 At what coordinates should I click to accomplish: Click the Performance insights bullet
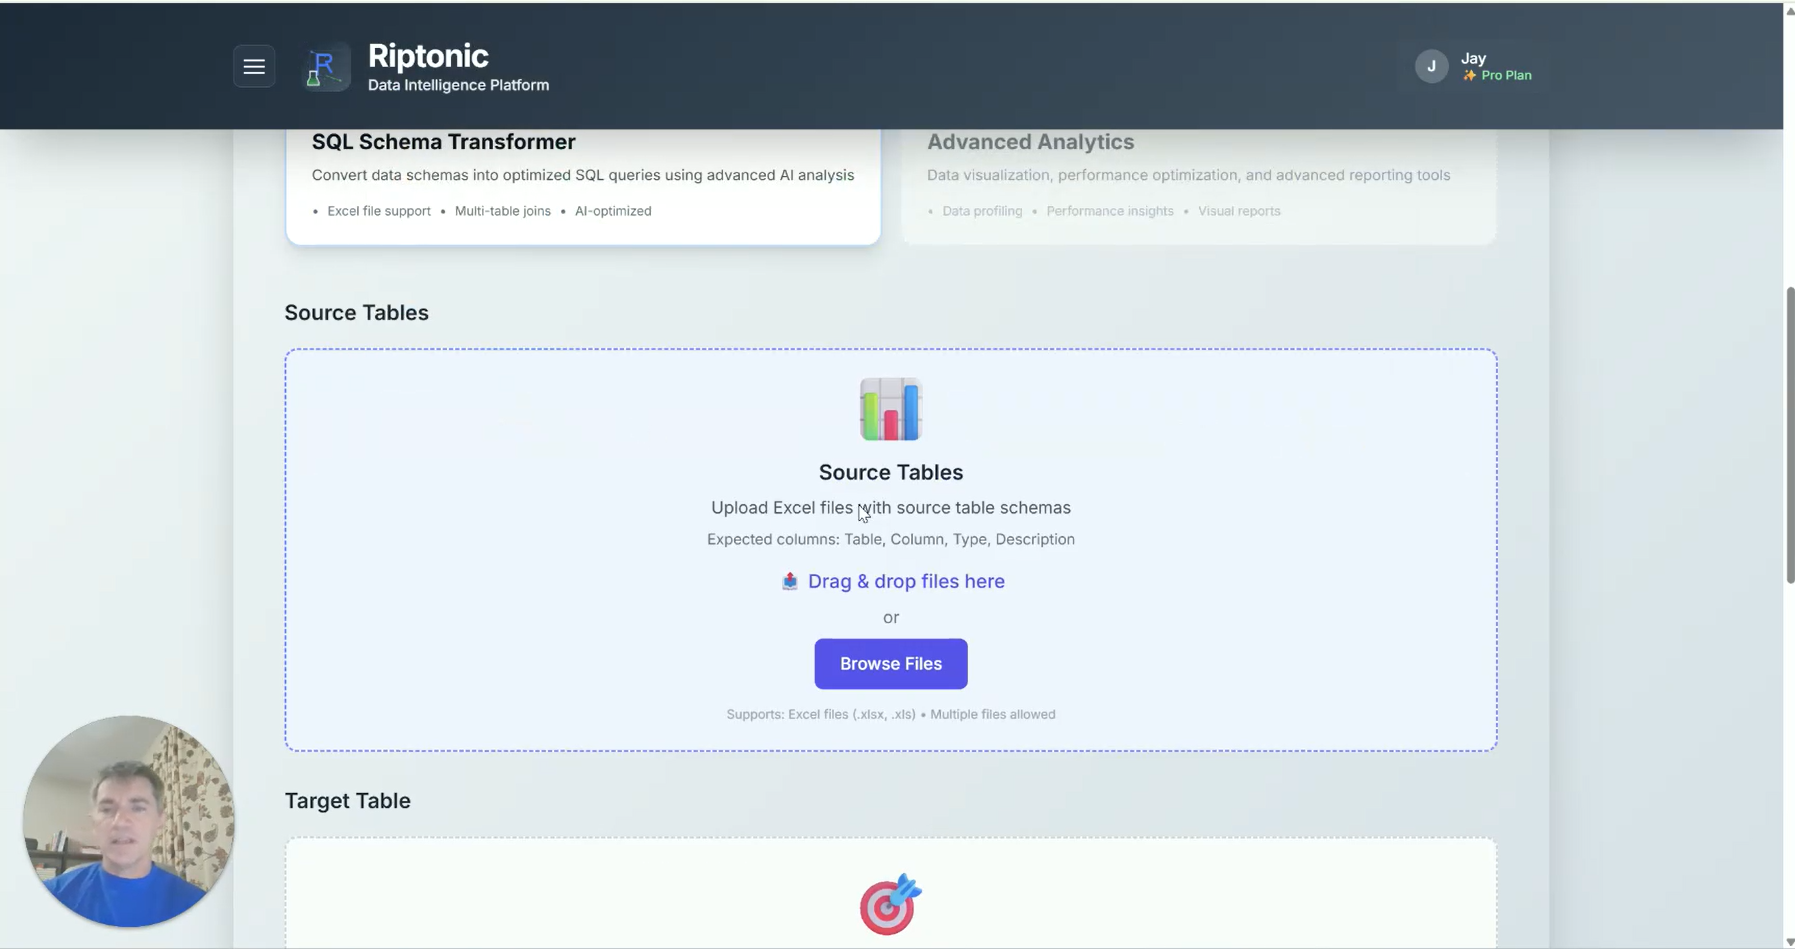pyautogui.click(x=1110, y=211)
